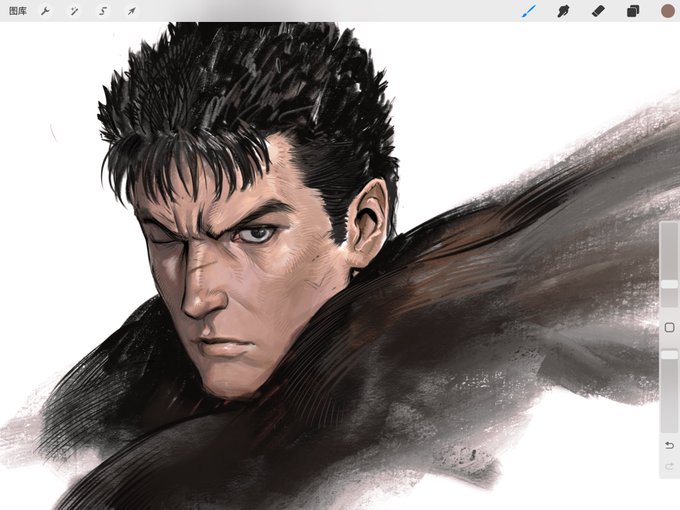Select the Eraser tool

598,11
